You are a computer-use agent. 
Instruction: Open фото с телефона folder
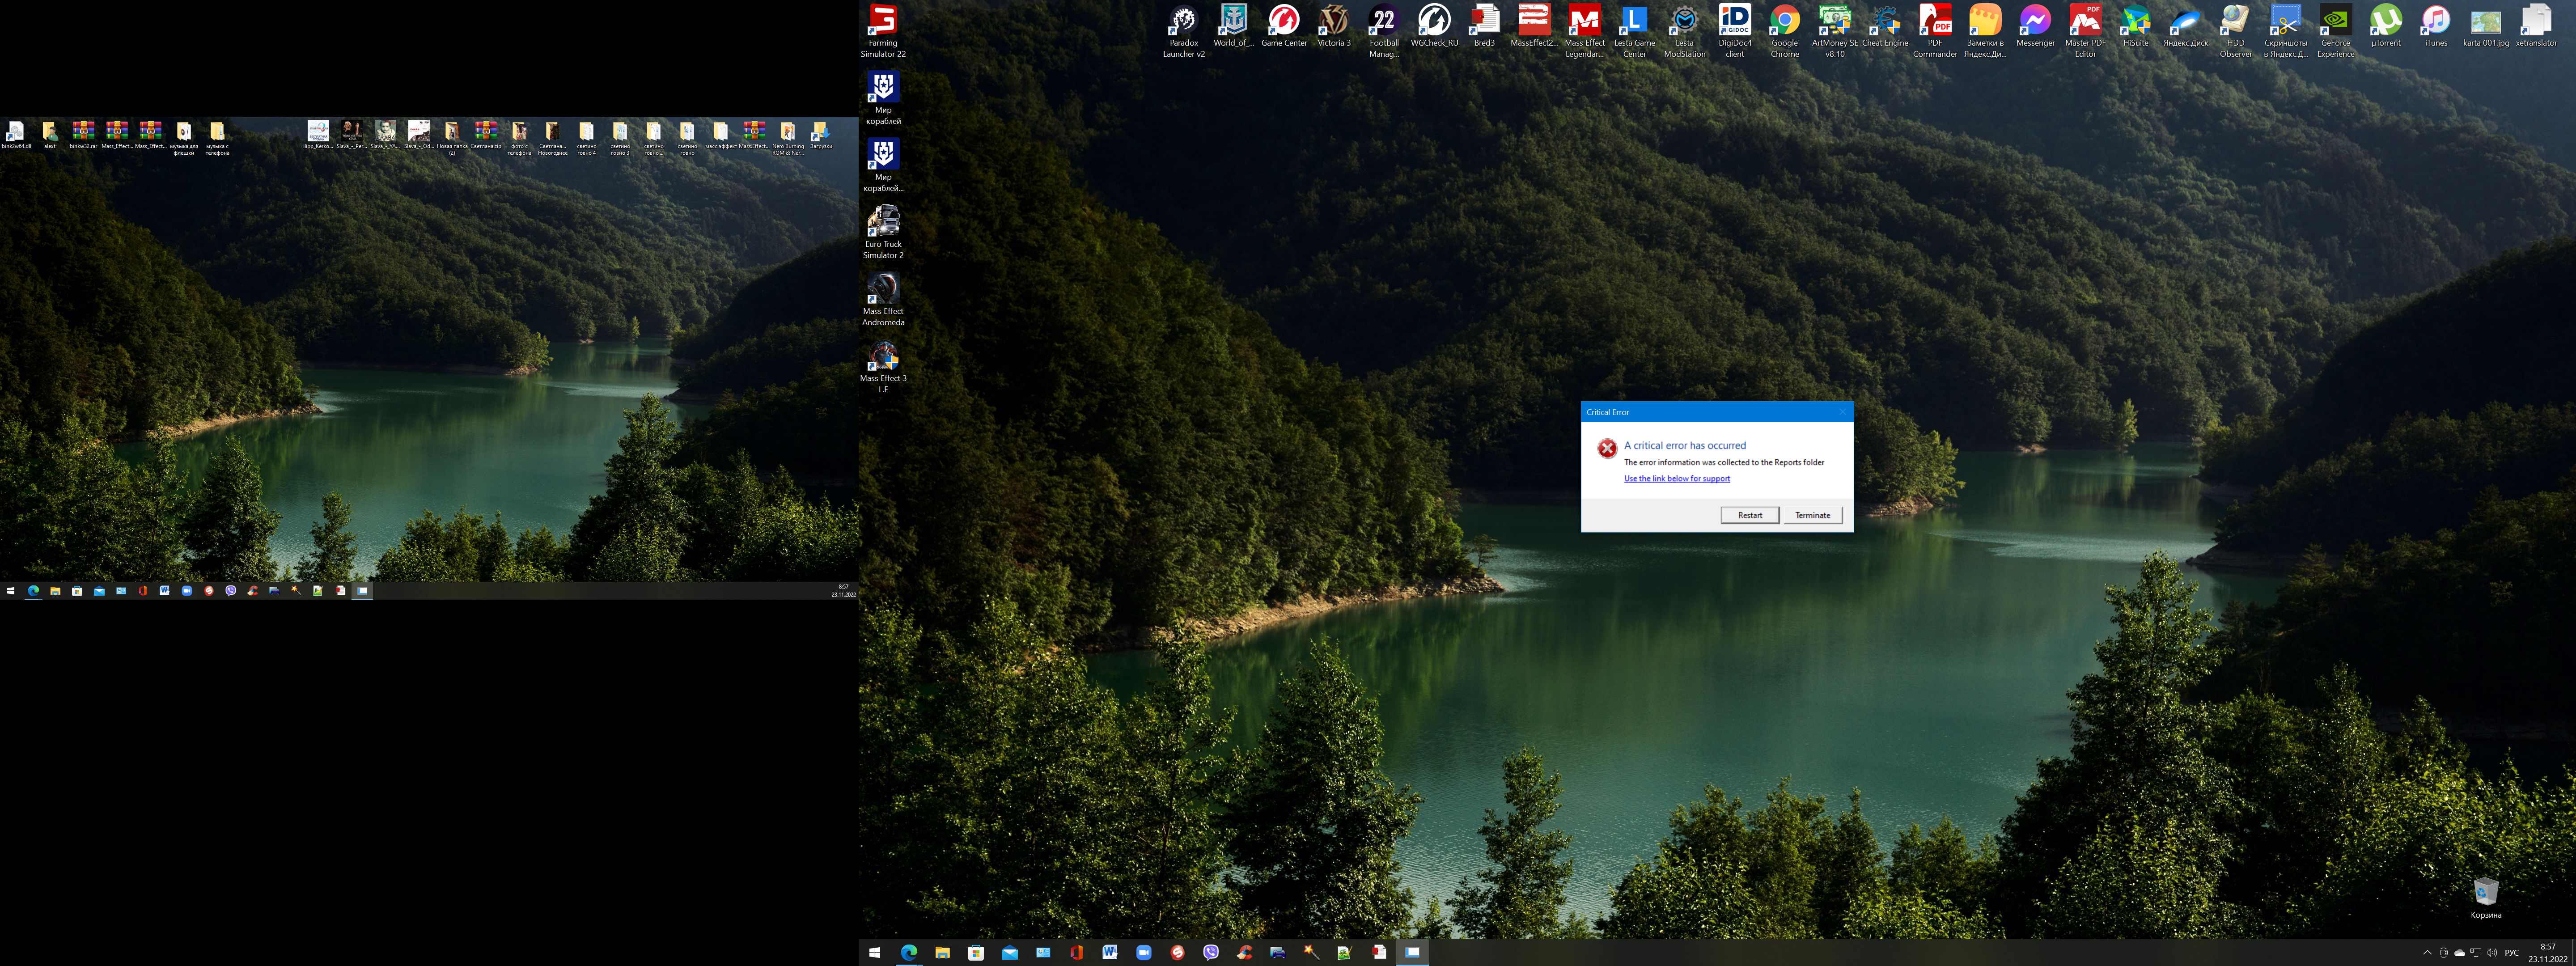click(519, 138)
